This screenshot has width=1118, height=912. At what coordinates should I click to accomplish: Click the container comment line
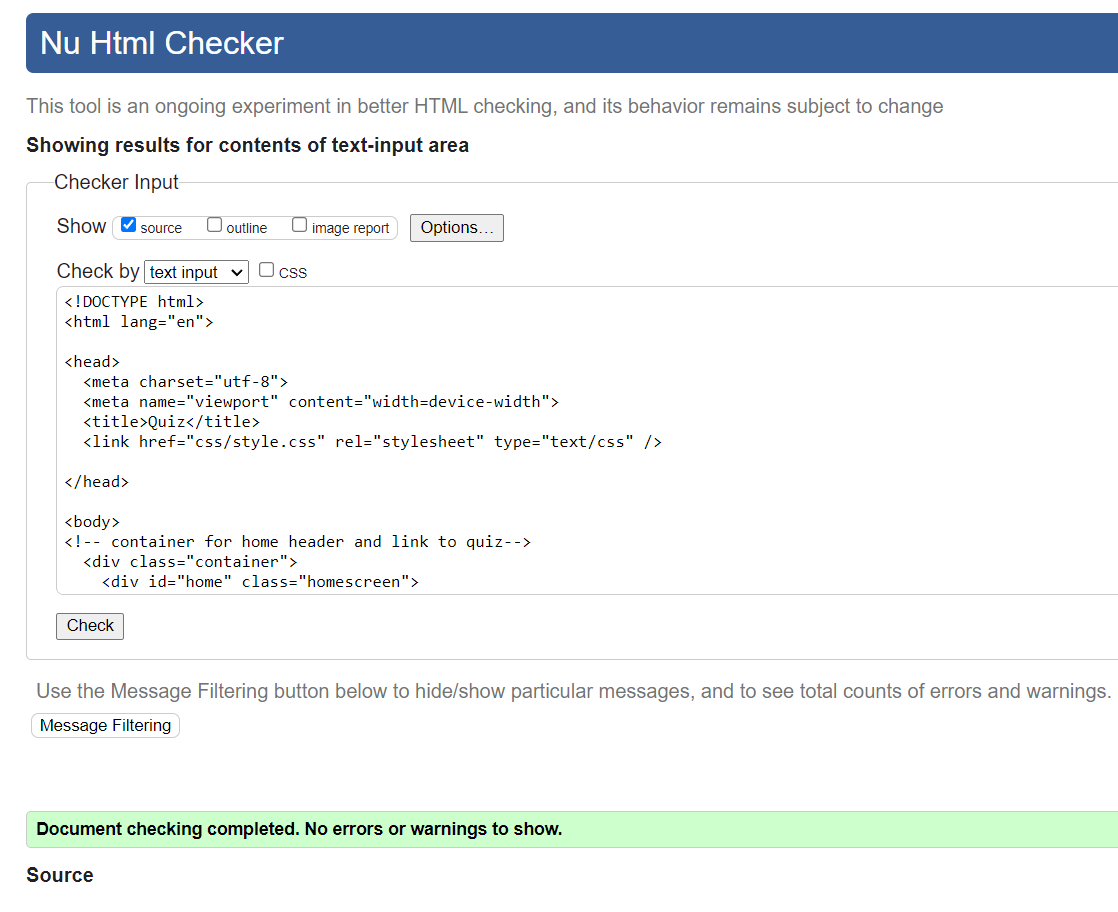coord(297,541)
